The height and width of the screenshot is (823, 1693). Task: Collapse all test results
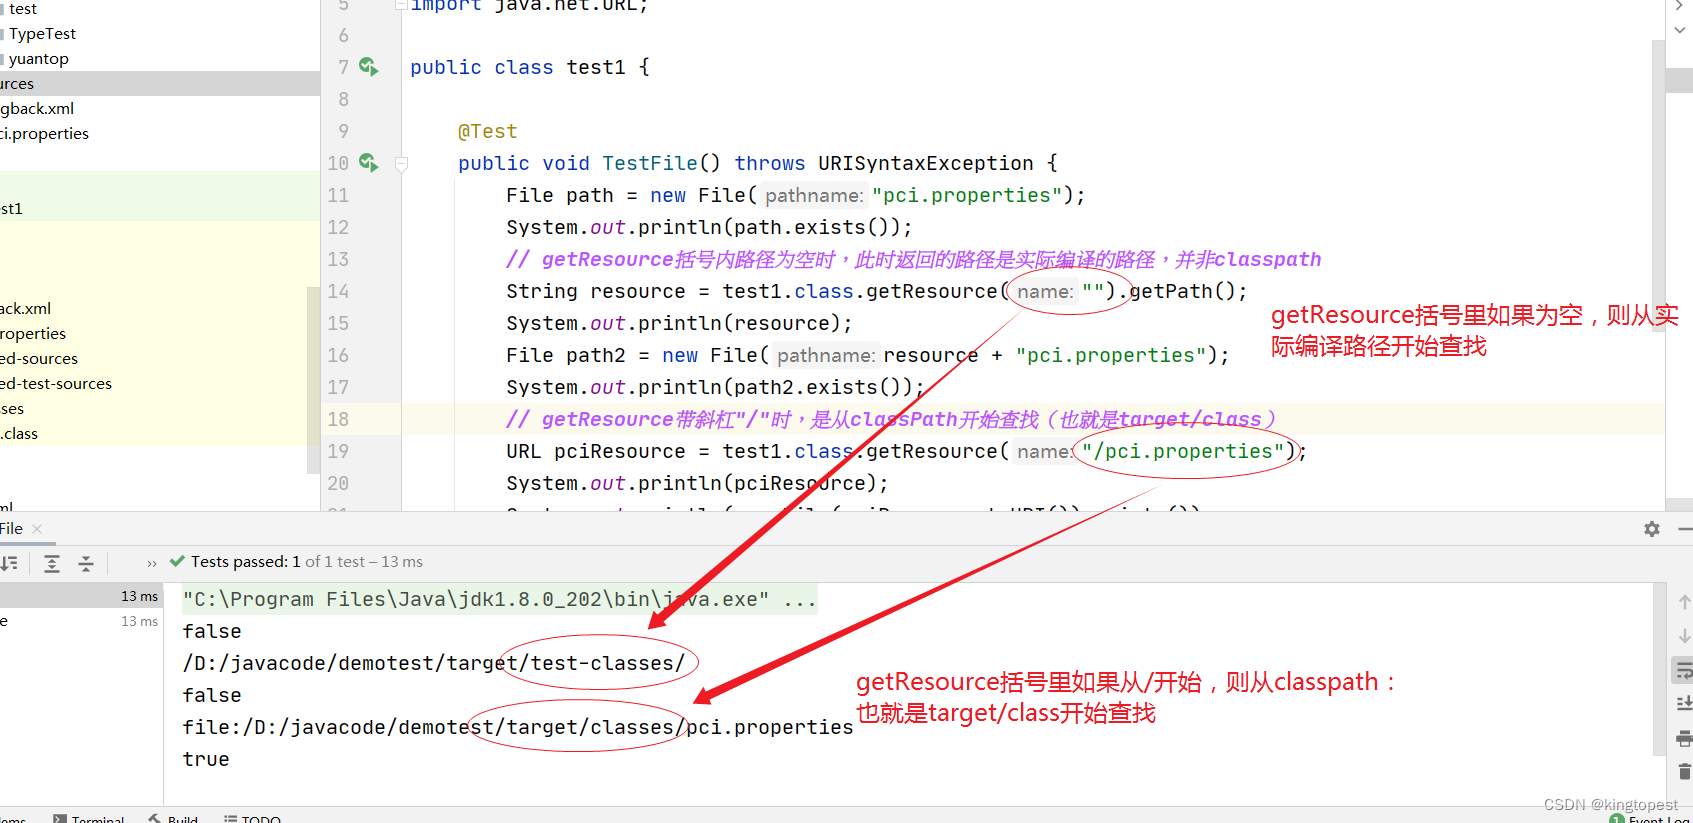click(x=86, y=563)
